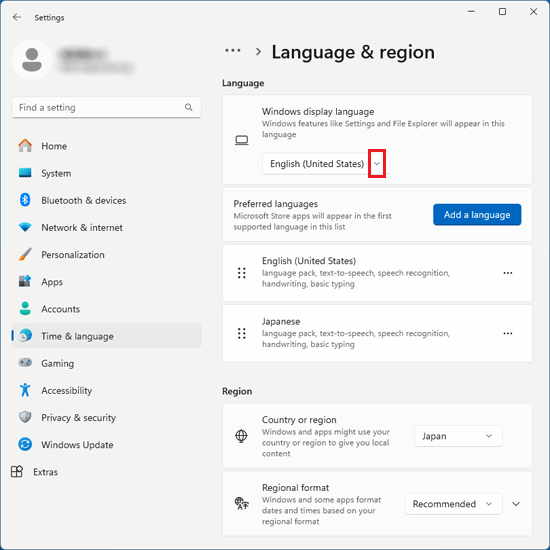Click the Privacy shield icon
The image size is (550, 550).
coord(25,417)
